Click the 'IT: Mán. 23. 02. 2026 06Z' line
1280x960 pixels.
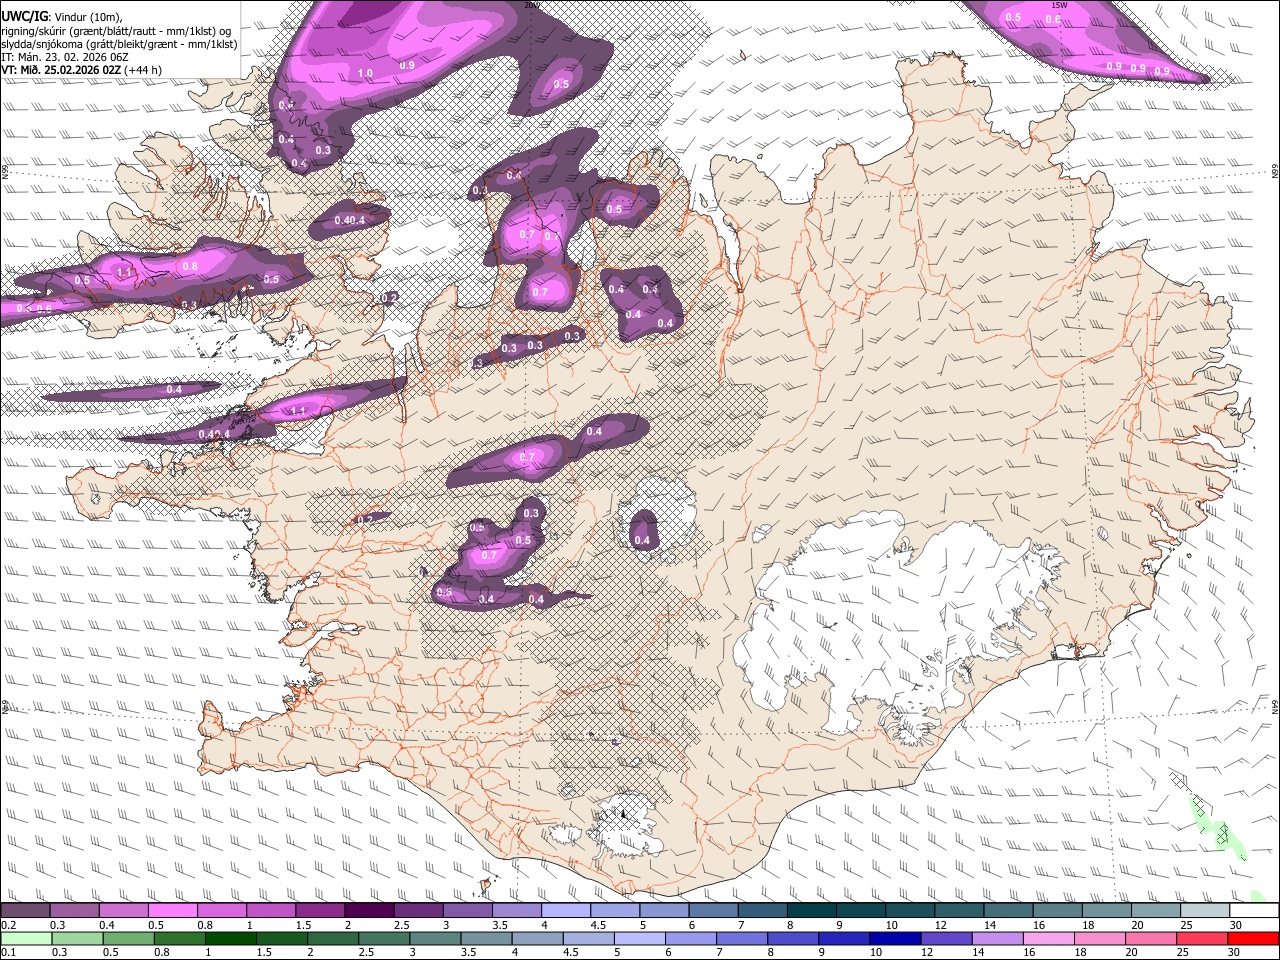point(65,57)
